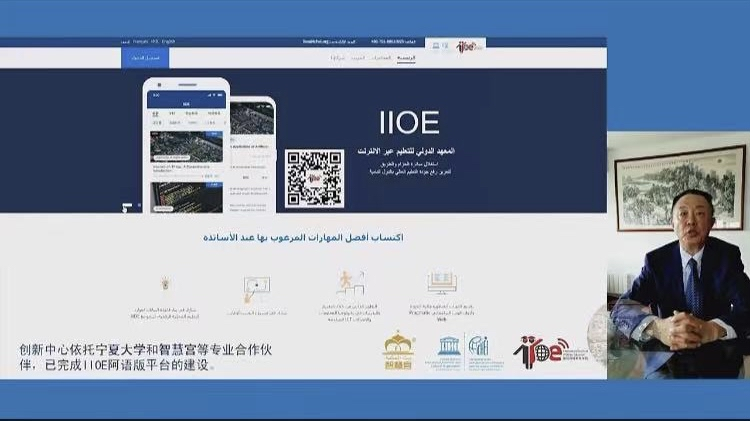Click the IIOE logo in the website header
Screen dimensions: 750x421
coord(468,46)
